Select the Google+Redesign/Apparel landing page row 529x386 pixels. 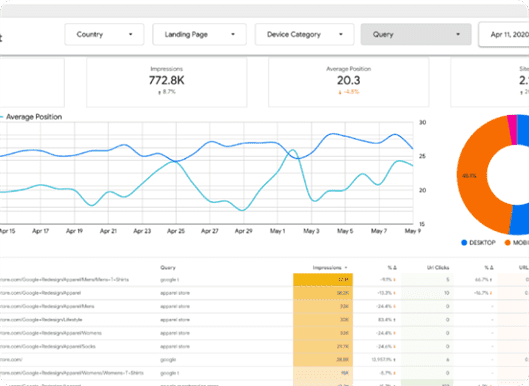coord(264,293)
